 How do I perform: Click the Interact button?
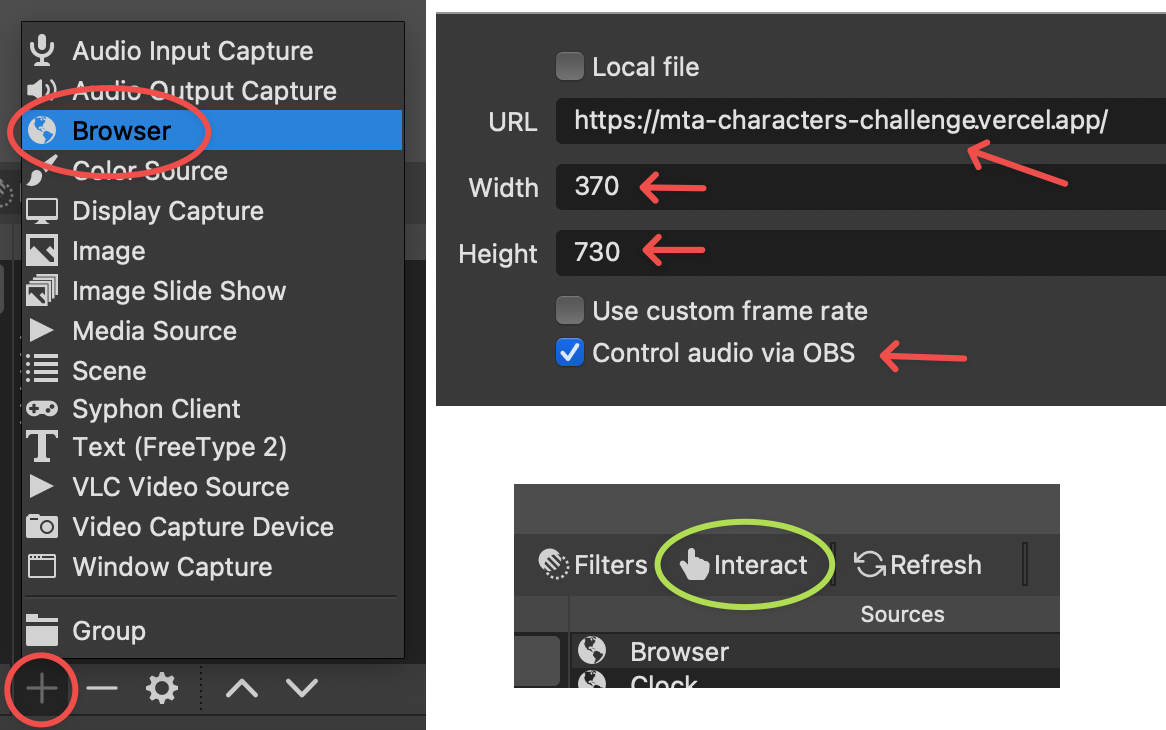744,565
